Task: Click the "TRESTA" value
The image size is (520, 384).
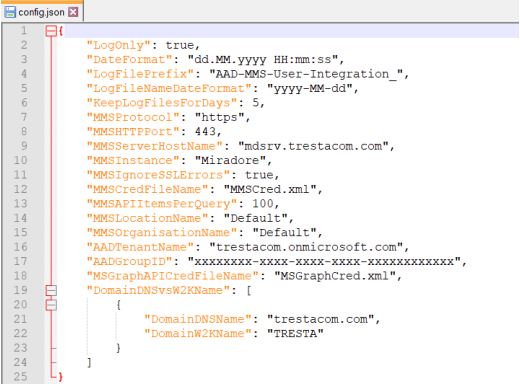Action: pyautogui.click(x=295, y=333)
